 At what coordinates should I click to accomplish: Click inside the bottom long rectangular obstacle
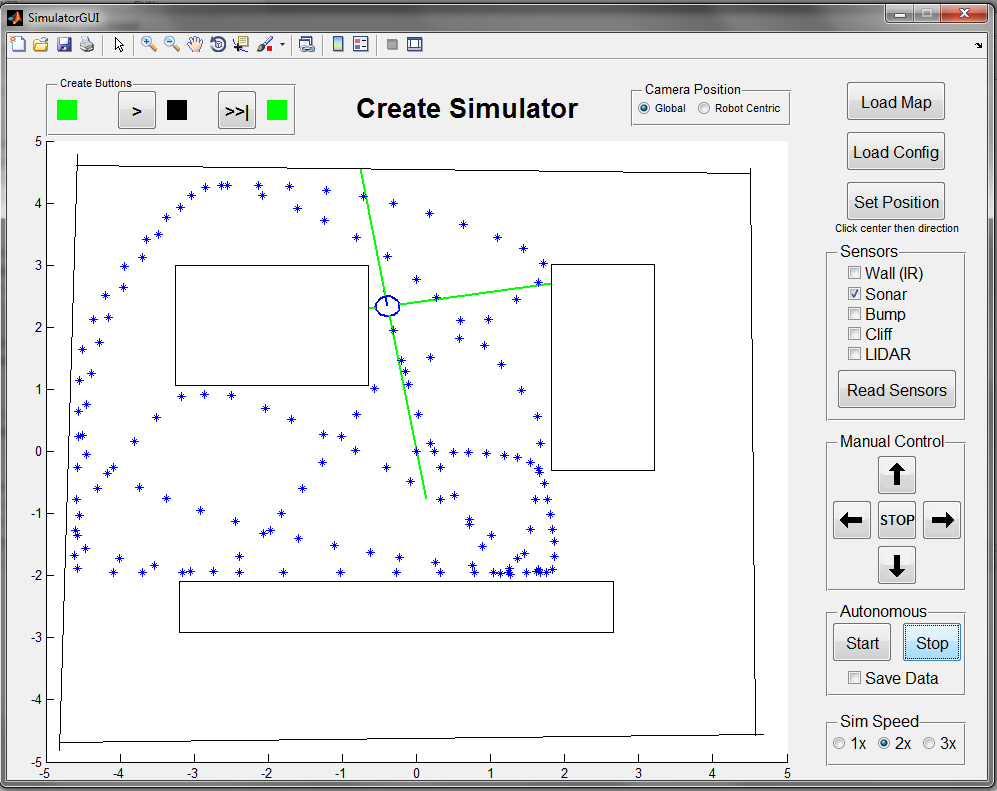pyautogui.click(x=396, y=607)
